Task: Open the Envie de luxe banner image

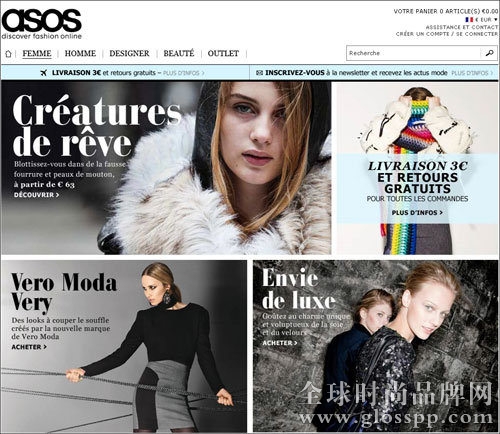Action: 375,346
